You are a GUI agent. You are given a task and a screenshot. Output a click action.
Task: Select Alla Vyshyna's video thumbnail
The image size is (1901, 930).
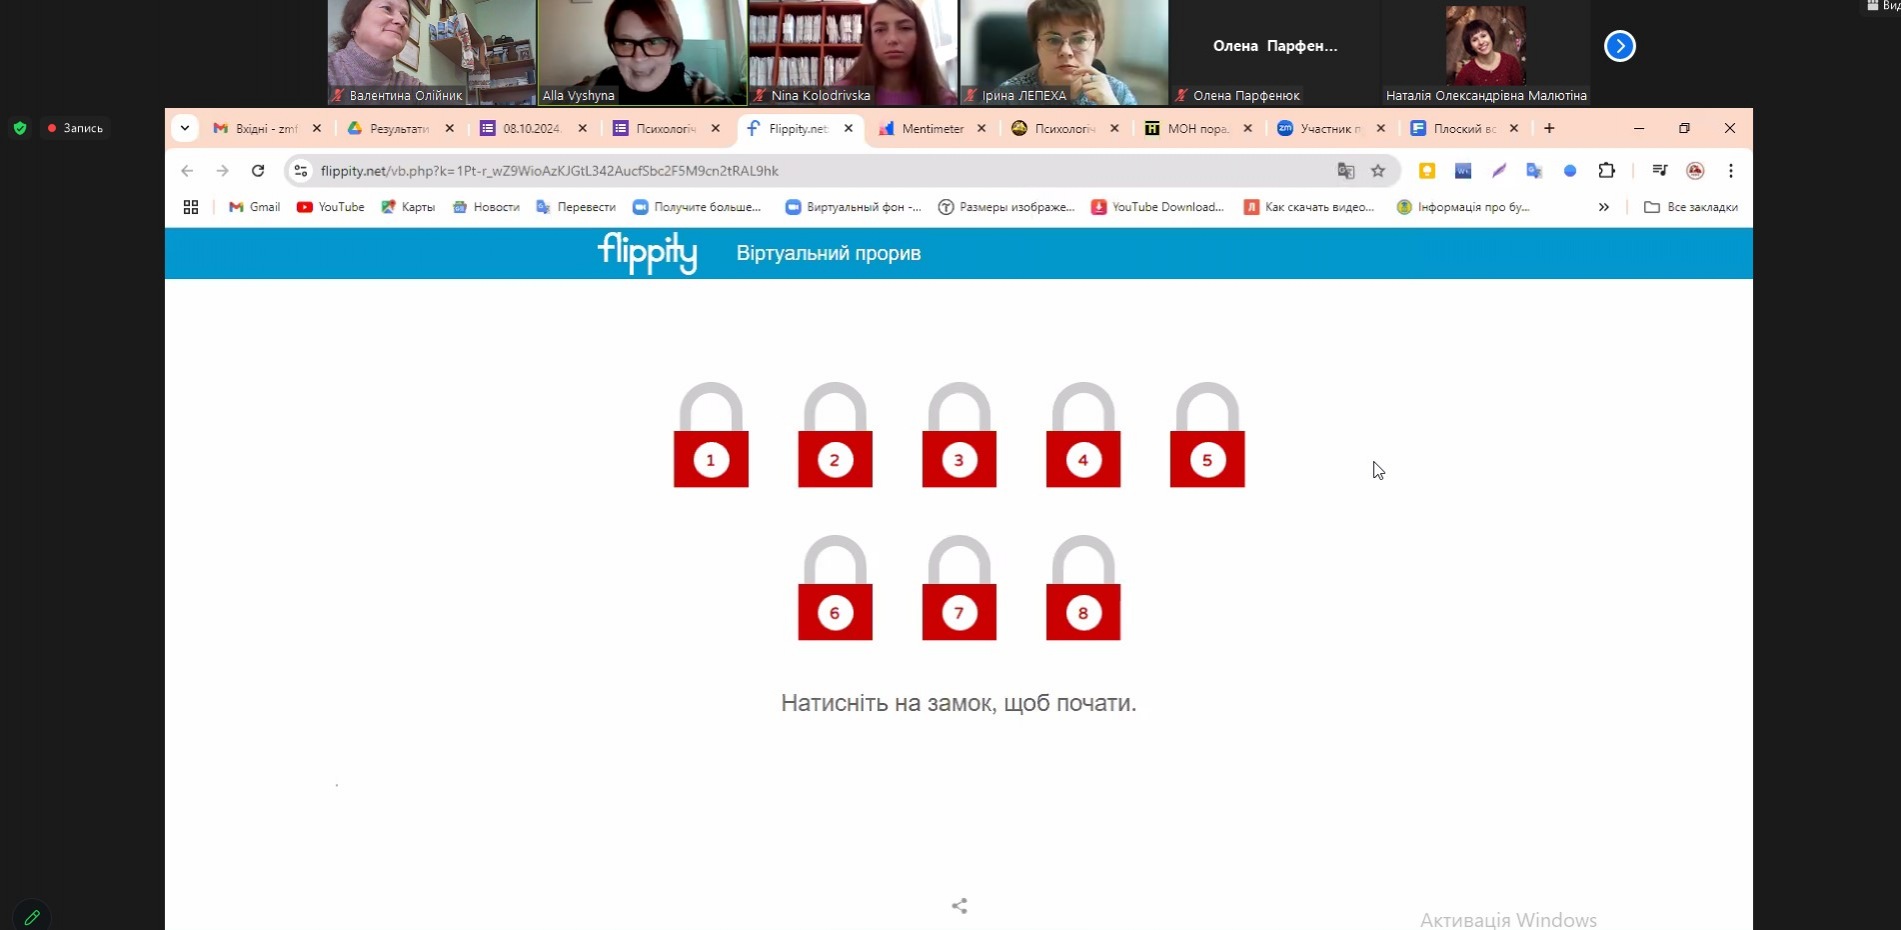tap(642, 52)
